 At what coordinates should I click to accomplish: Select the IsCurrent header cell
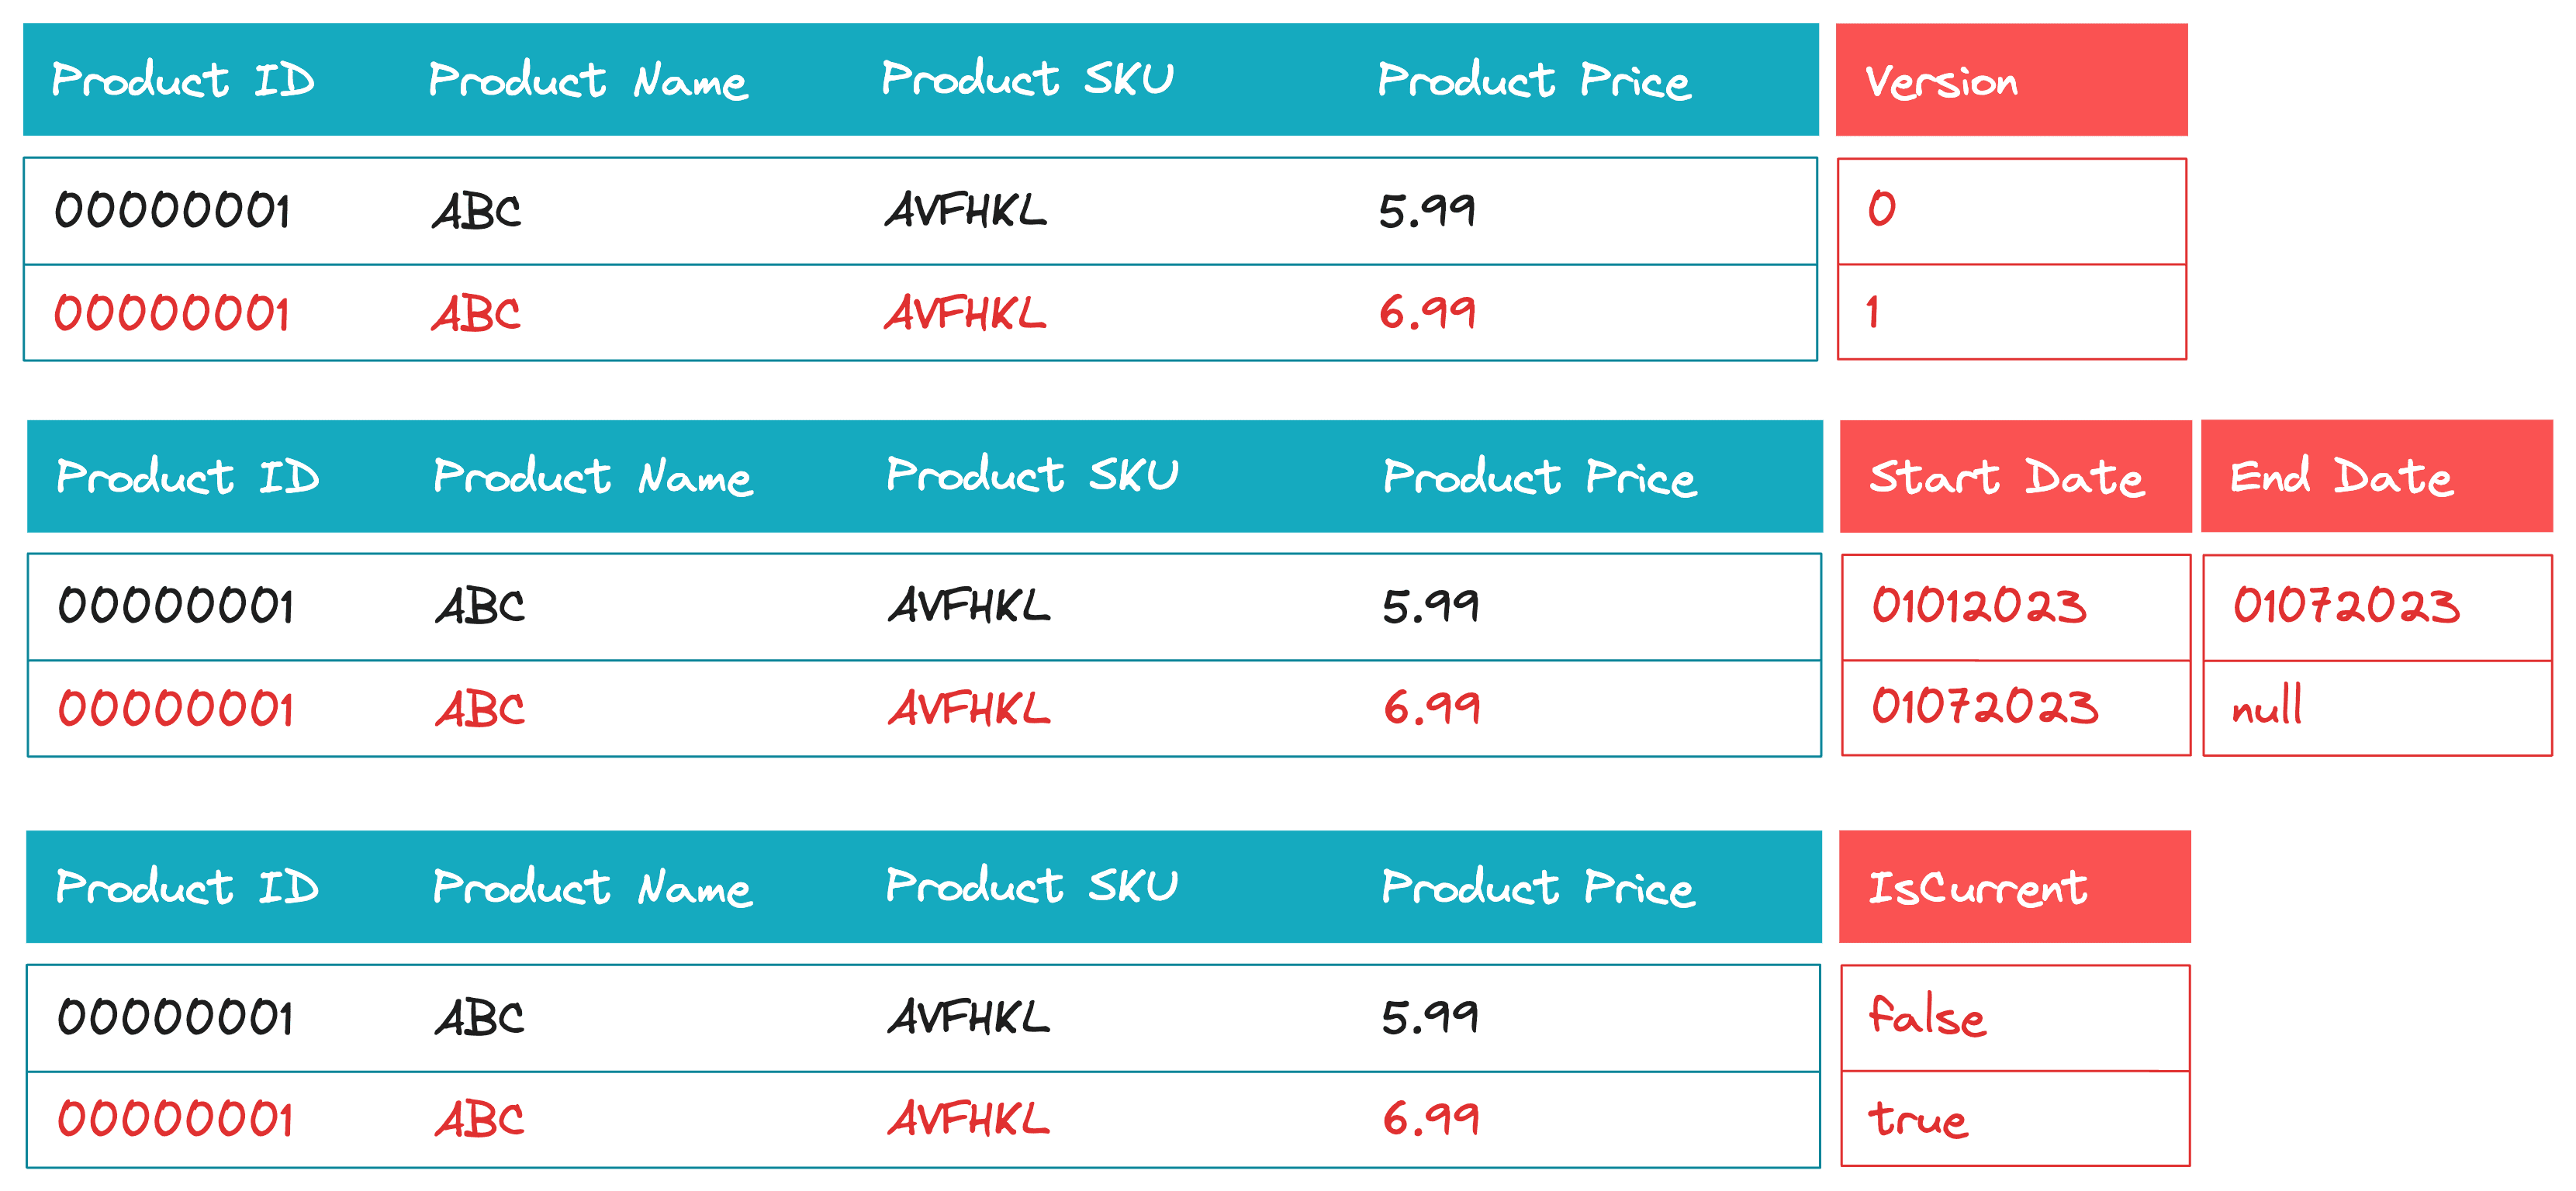2015,887
